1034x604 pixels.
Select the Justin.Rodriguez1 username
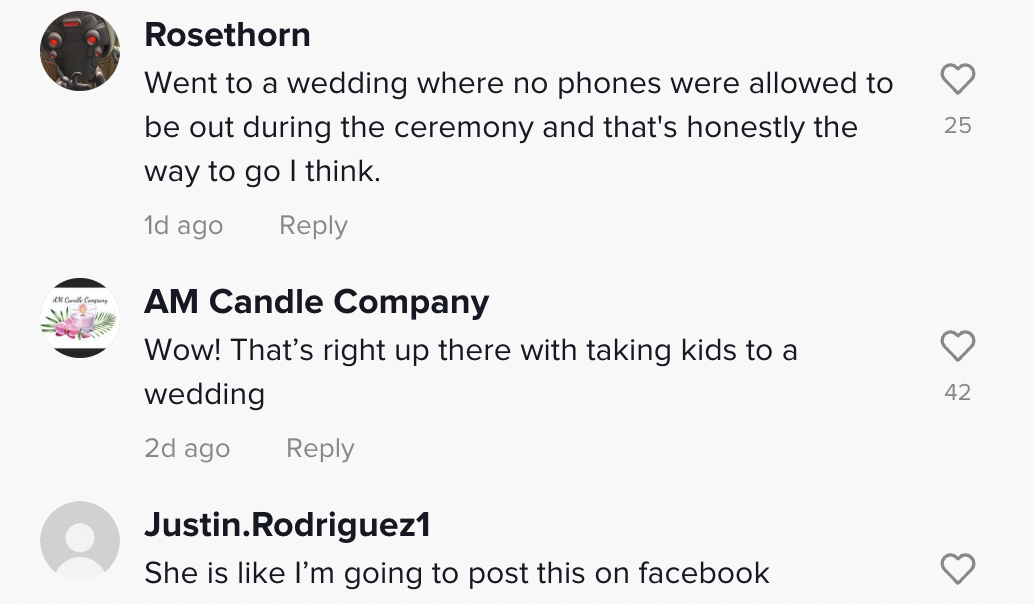click(287, 525)
